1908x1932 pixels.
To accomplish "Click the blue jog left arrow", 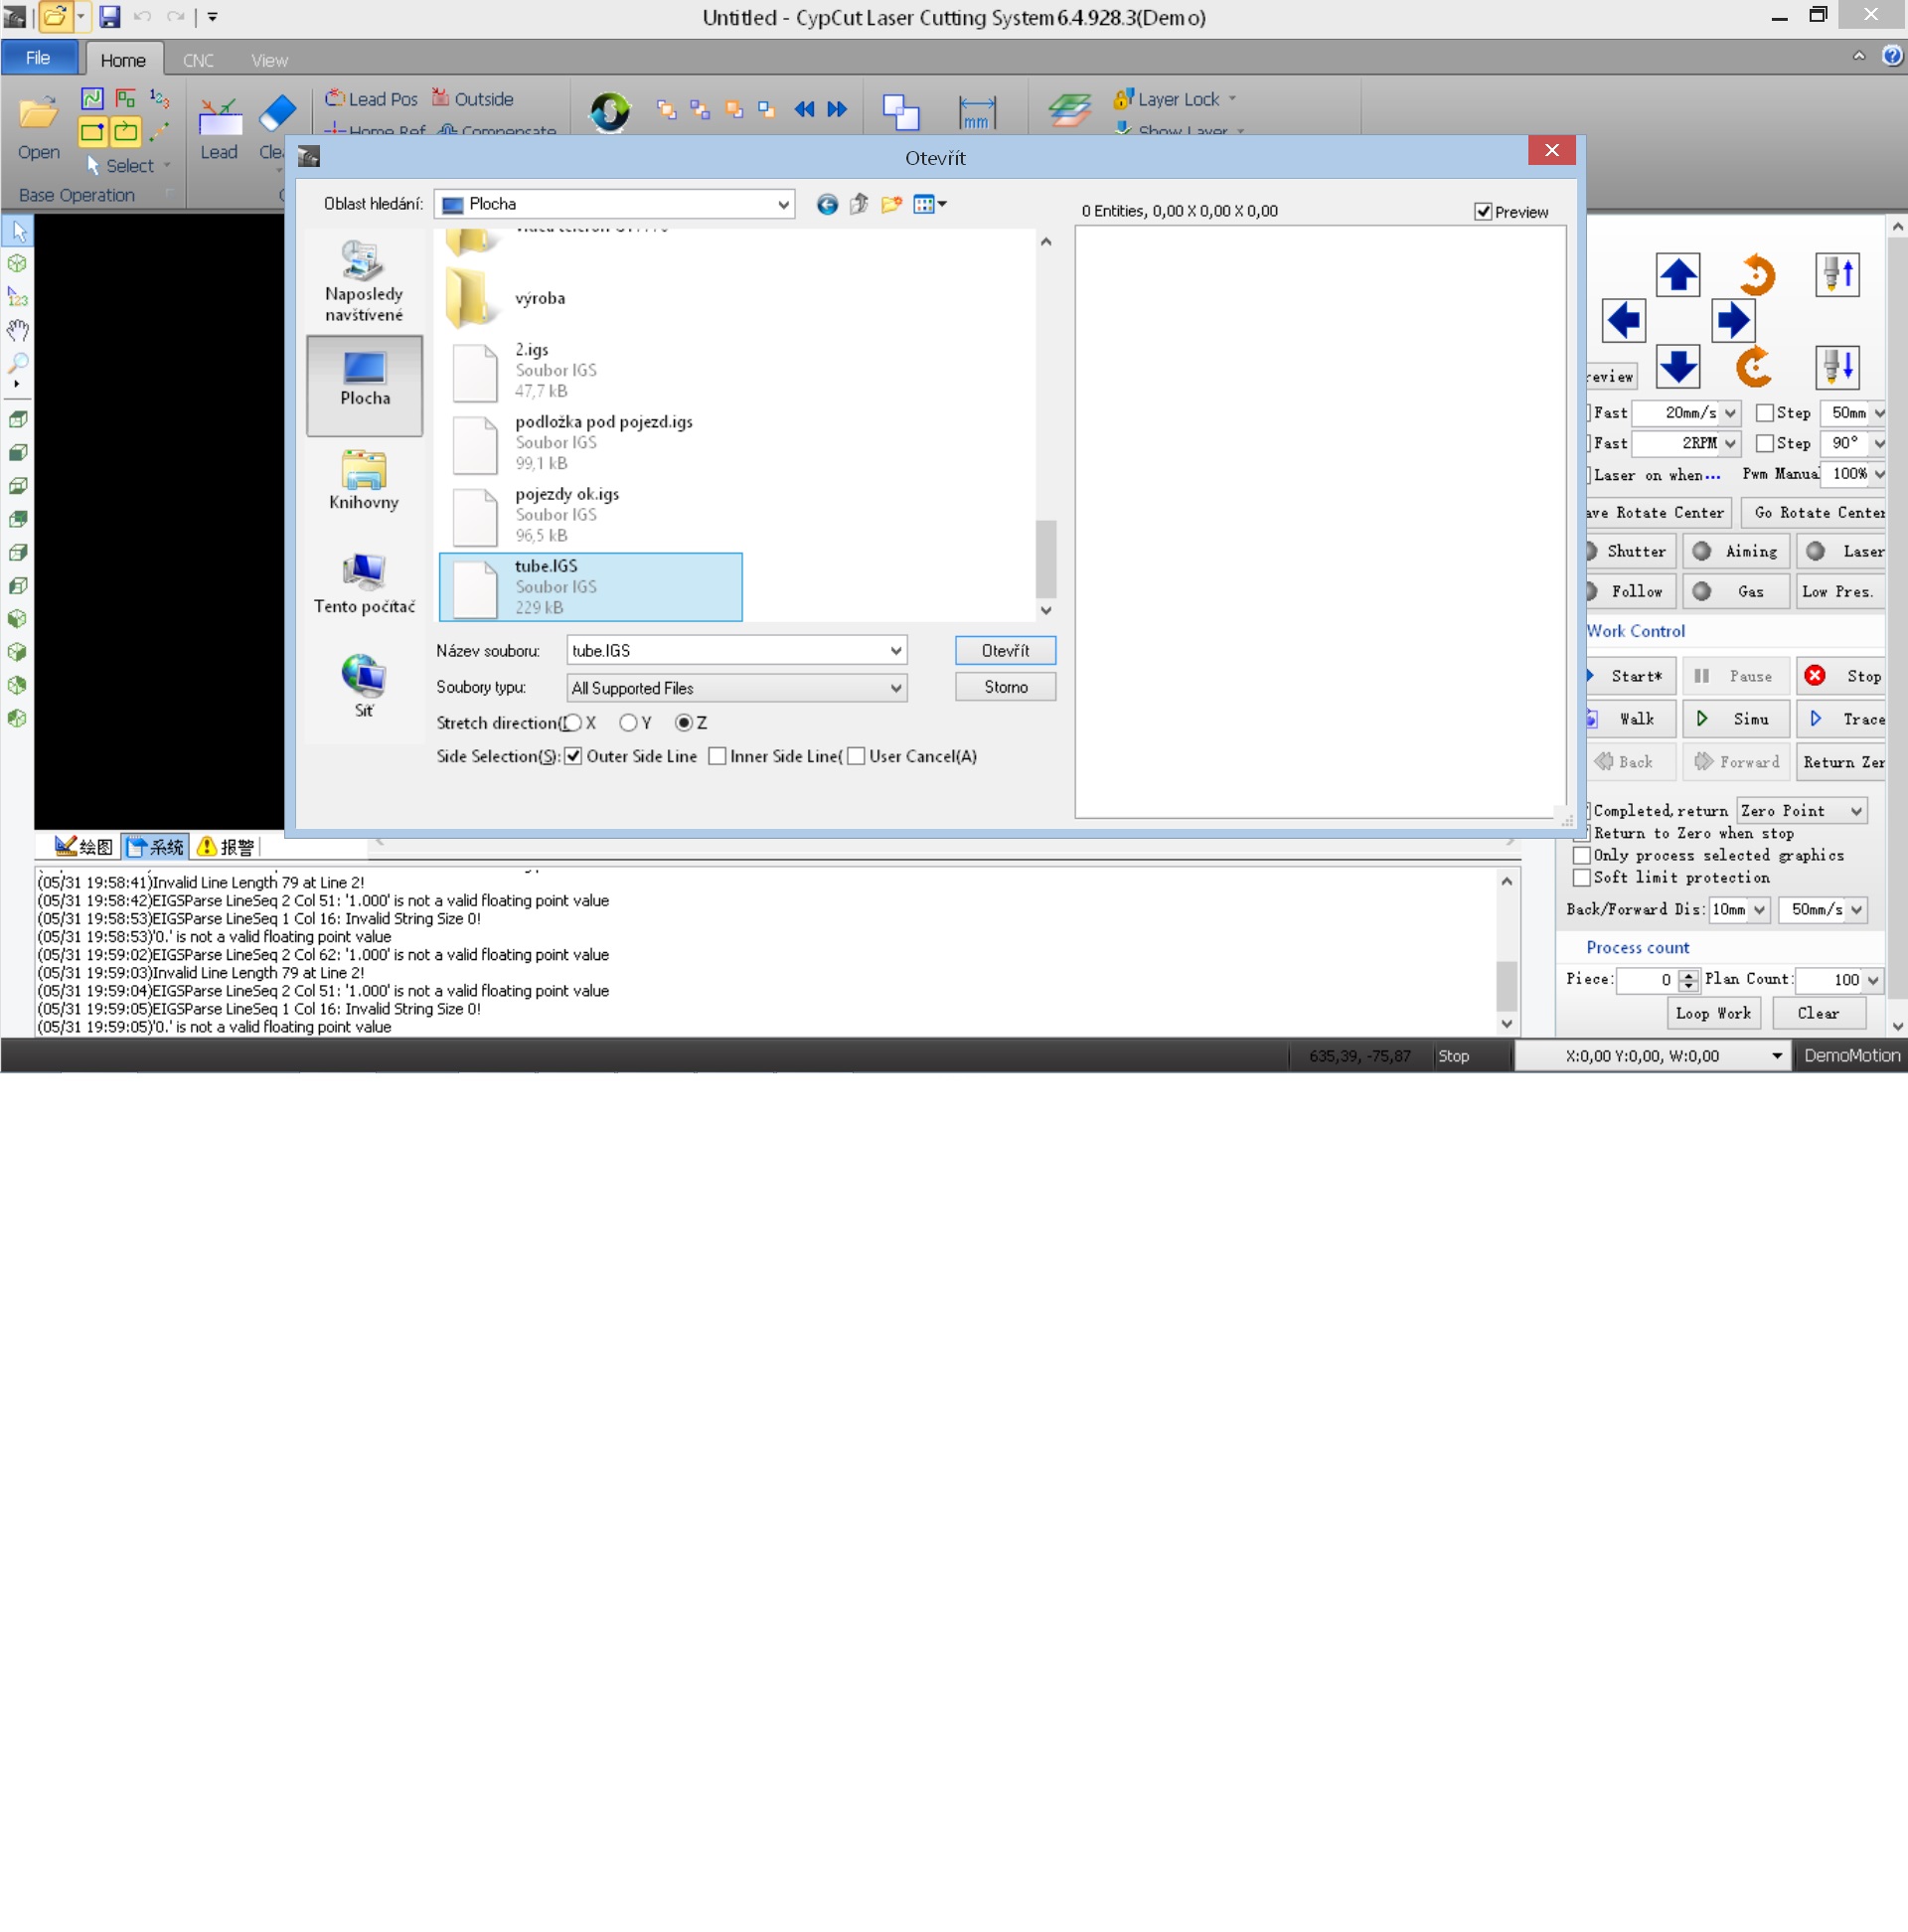I will tap(1623, 321).
